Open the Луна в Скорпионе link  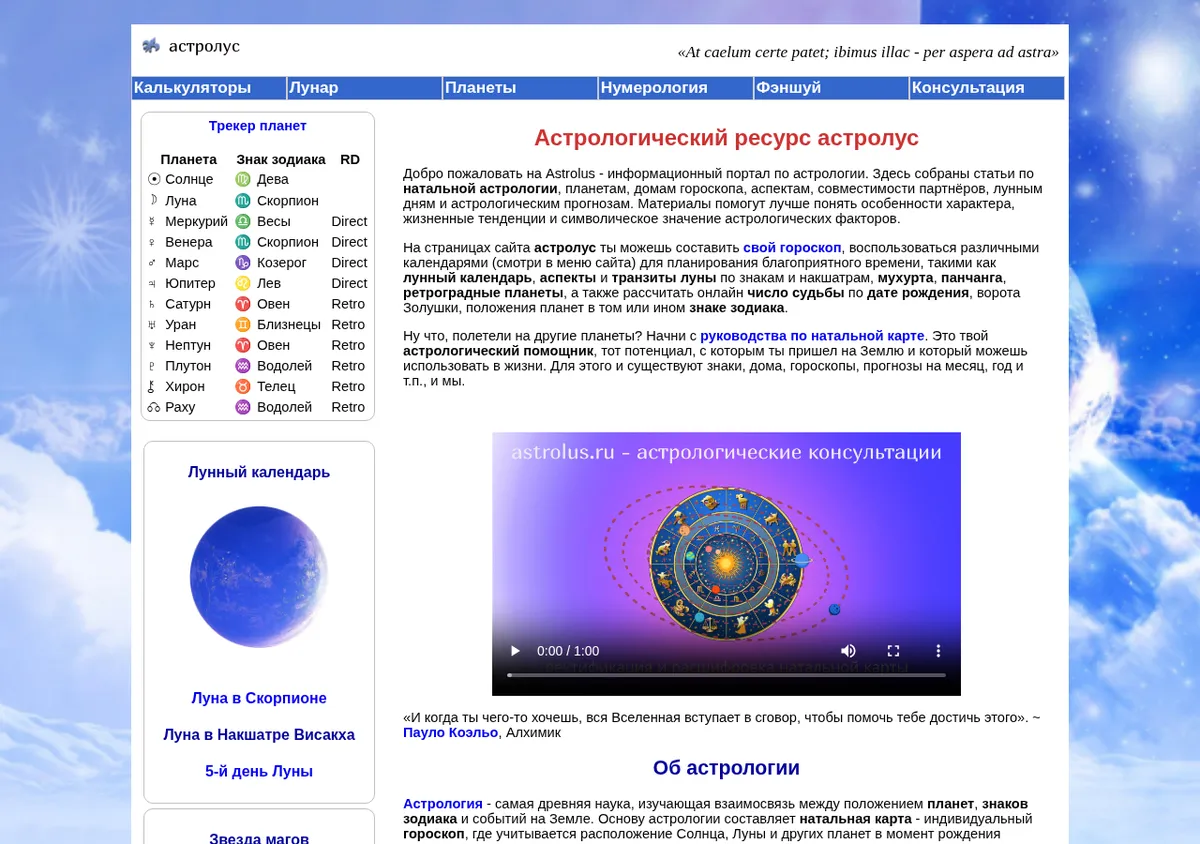click(x=259, y=698)
